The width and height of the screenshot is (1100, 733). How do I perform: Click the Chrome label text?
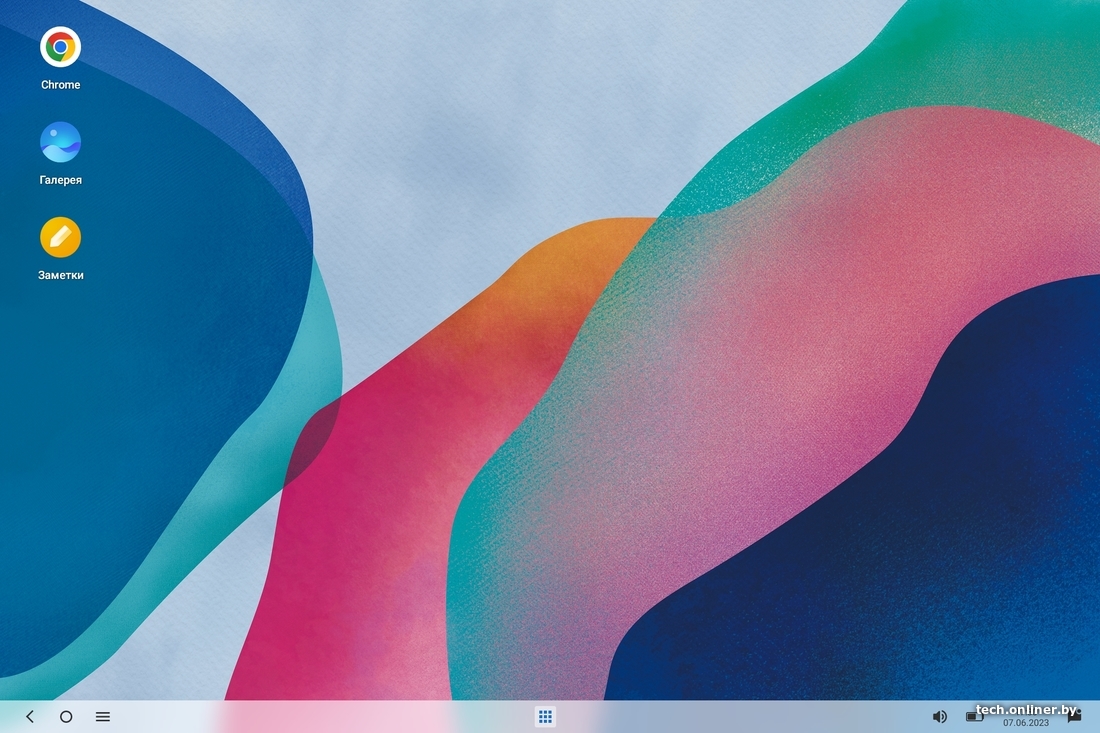[60, 85]
